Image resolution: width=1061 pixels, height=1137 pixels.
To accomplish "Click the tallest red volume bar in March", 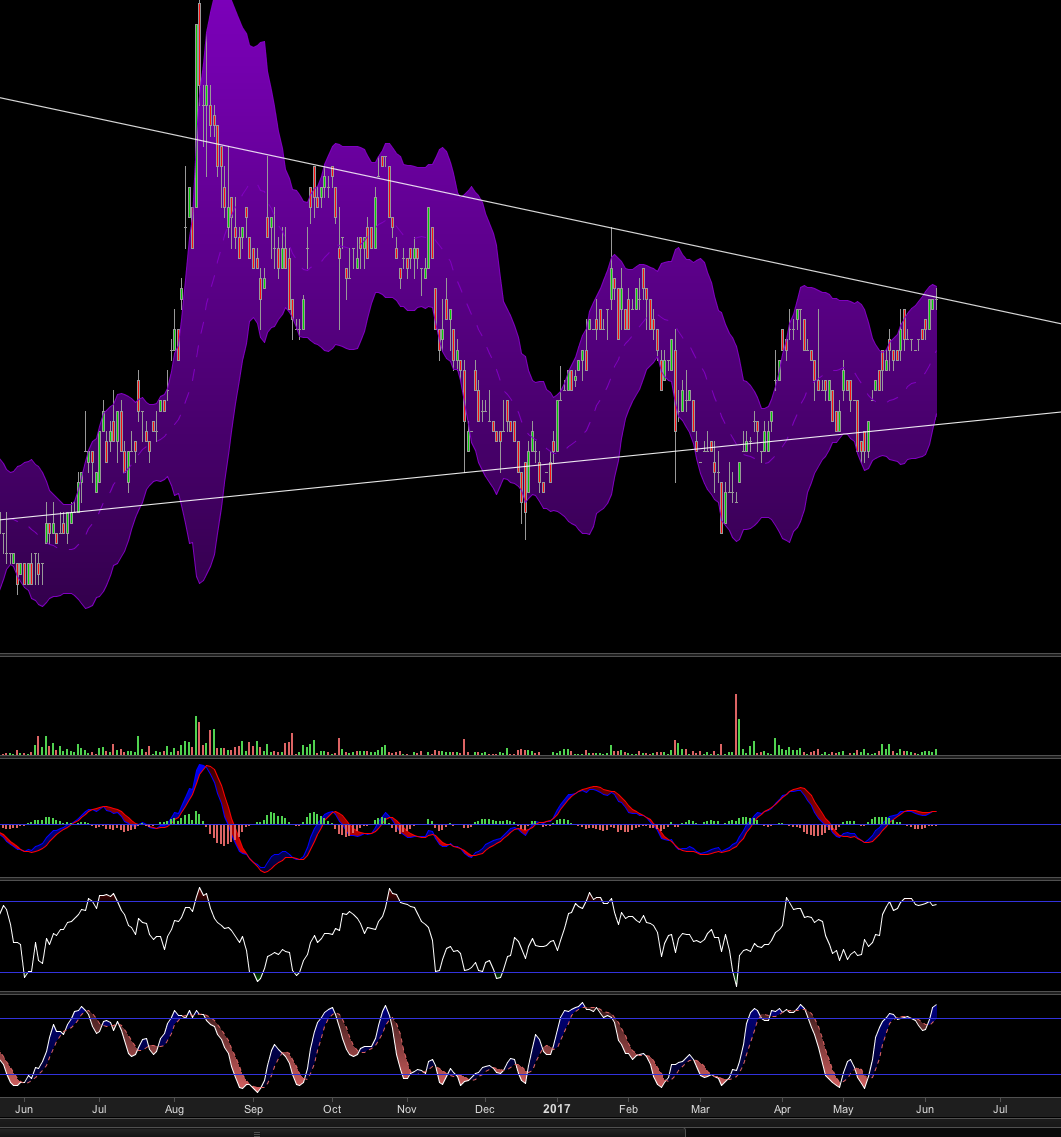I will [736, 724].
